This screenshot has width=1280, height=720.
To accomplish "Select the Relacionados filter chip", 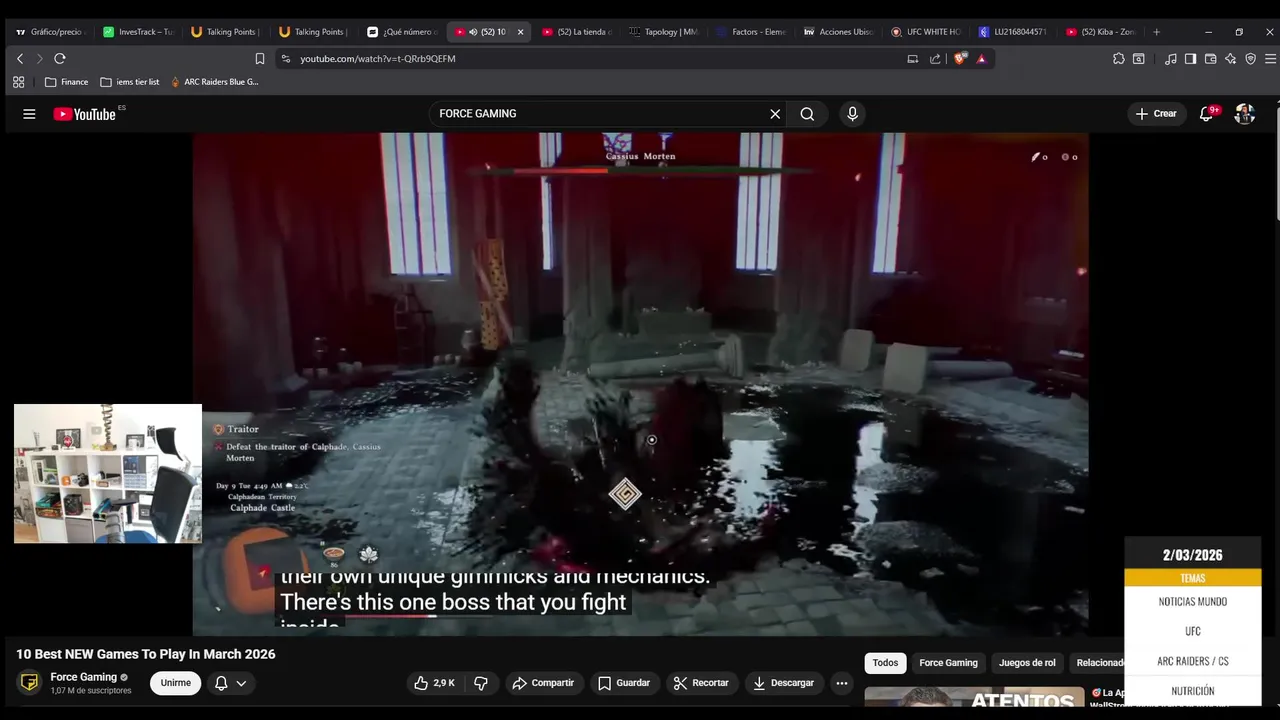I will coord(1098,663).
